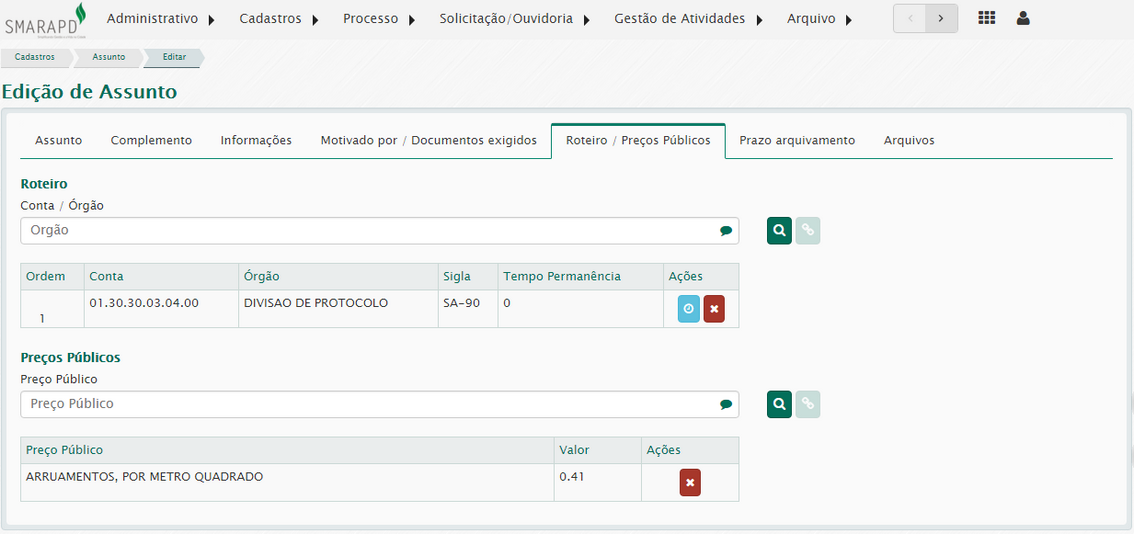The height and width of the screenshot is (534, 1134).
Task: Open the apps grid icon in header
Action: 986,18
